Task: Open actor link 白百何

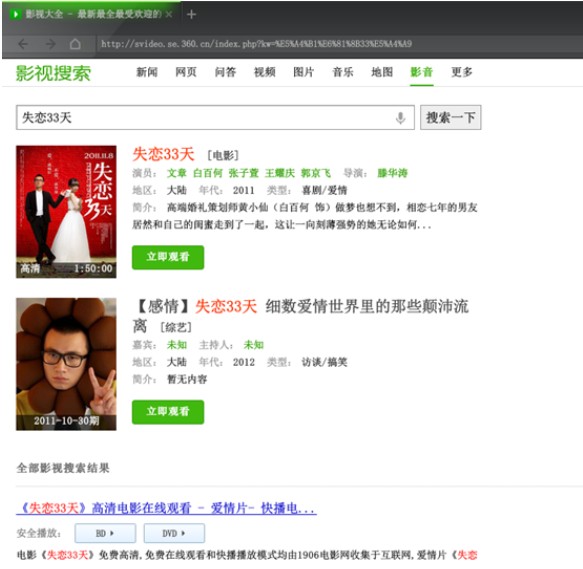Action: 208,173
